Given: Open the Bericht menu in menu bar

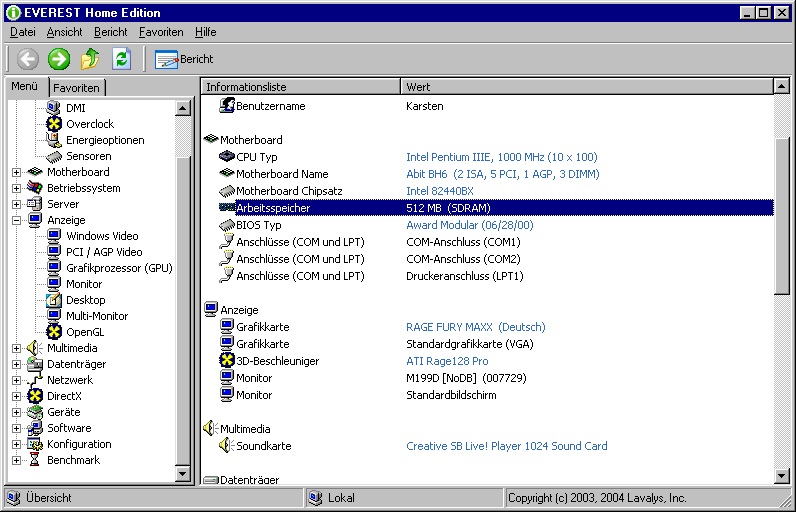Looking at the screenshot, I should coord(110,32).
